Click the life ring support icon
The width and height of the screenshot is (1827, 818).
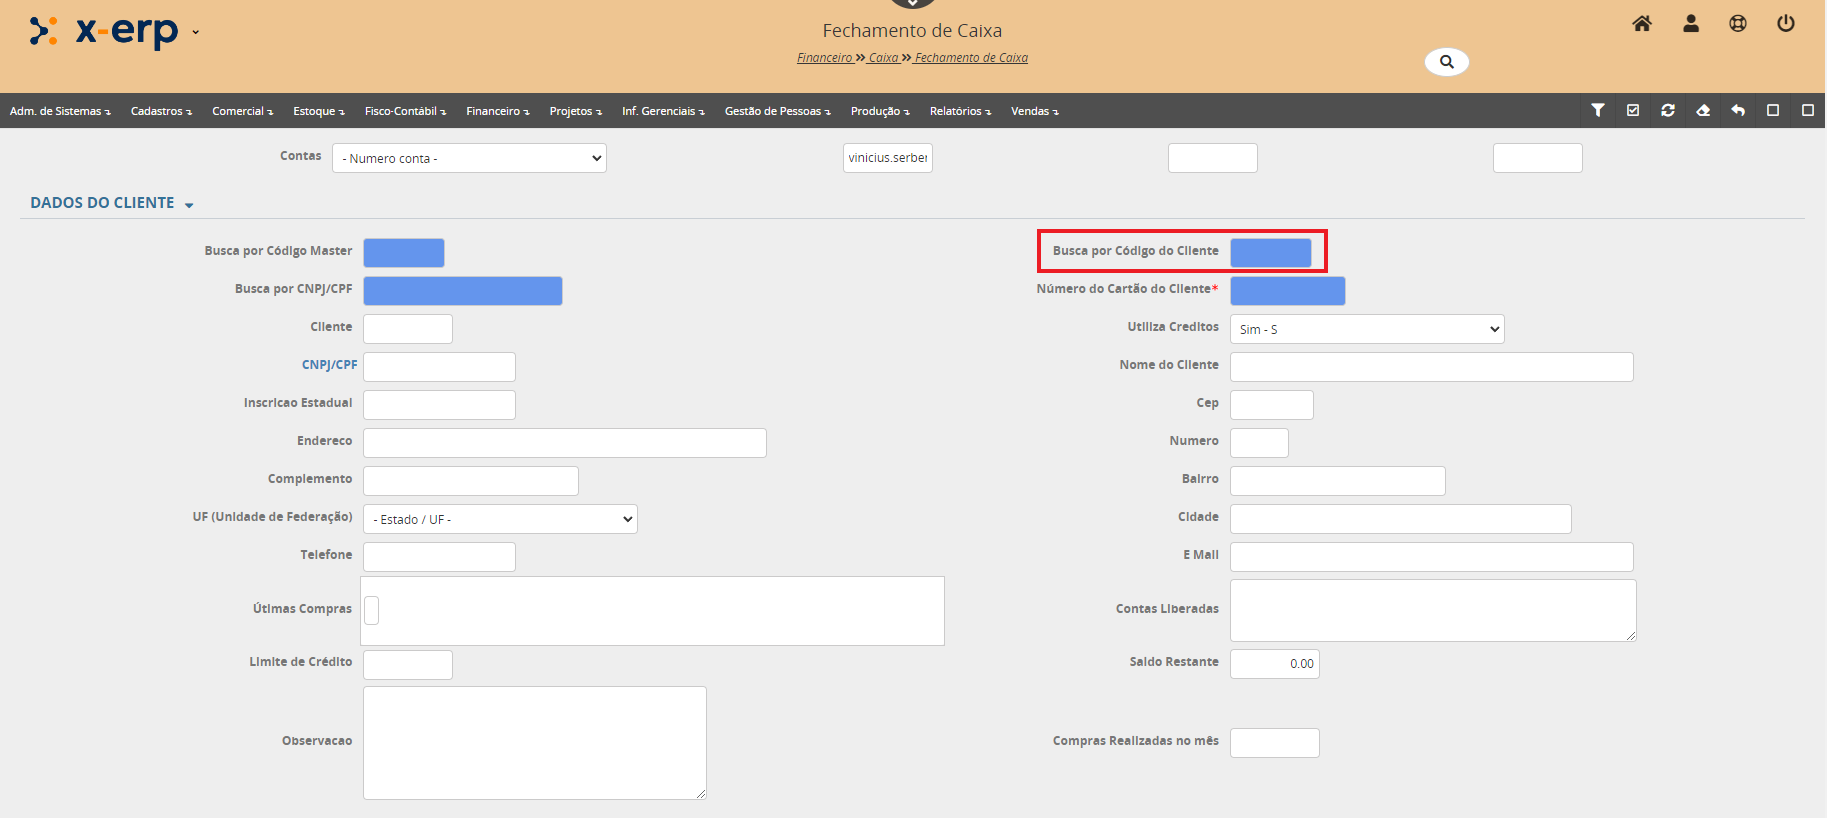click(1738, 24)
